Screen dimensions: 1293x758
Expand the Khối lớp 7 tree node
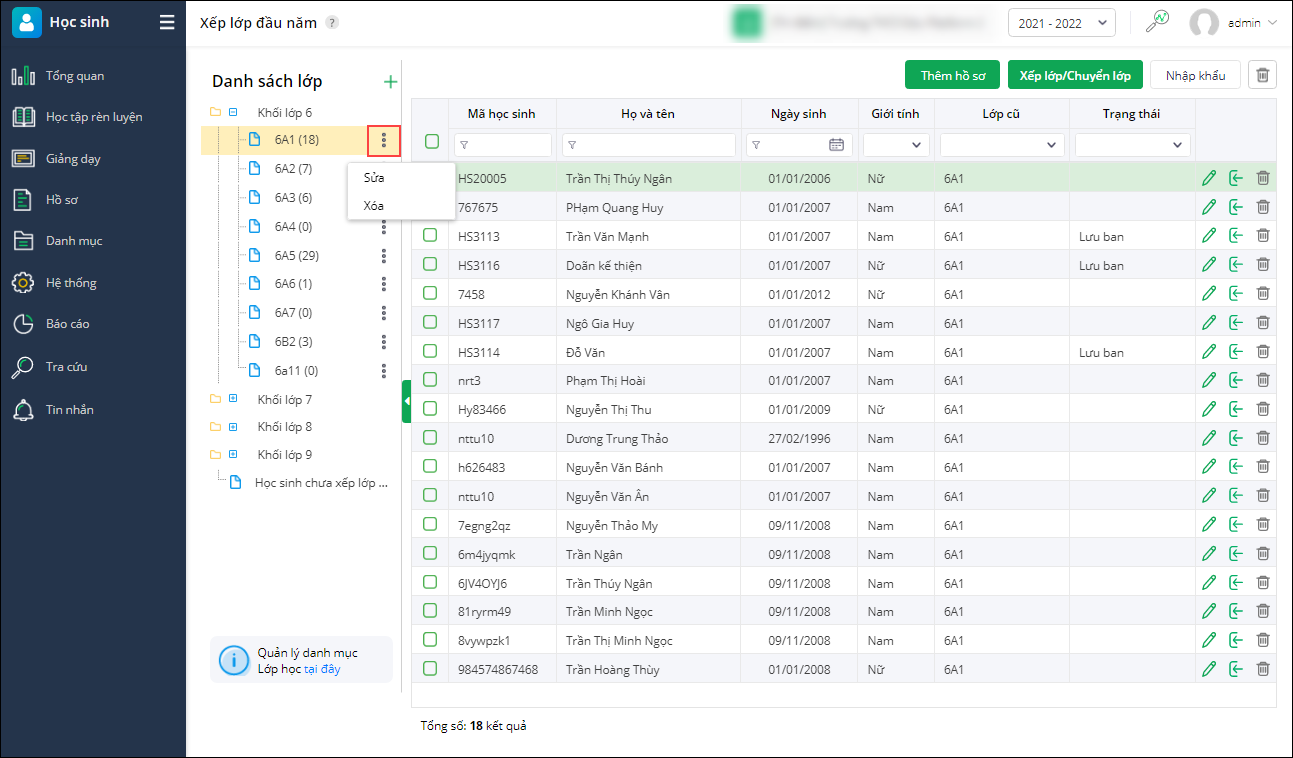click(233, 399)
